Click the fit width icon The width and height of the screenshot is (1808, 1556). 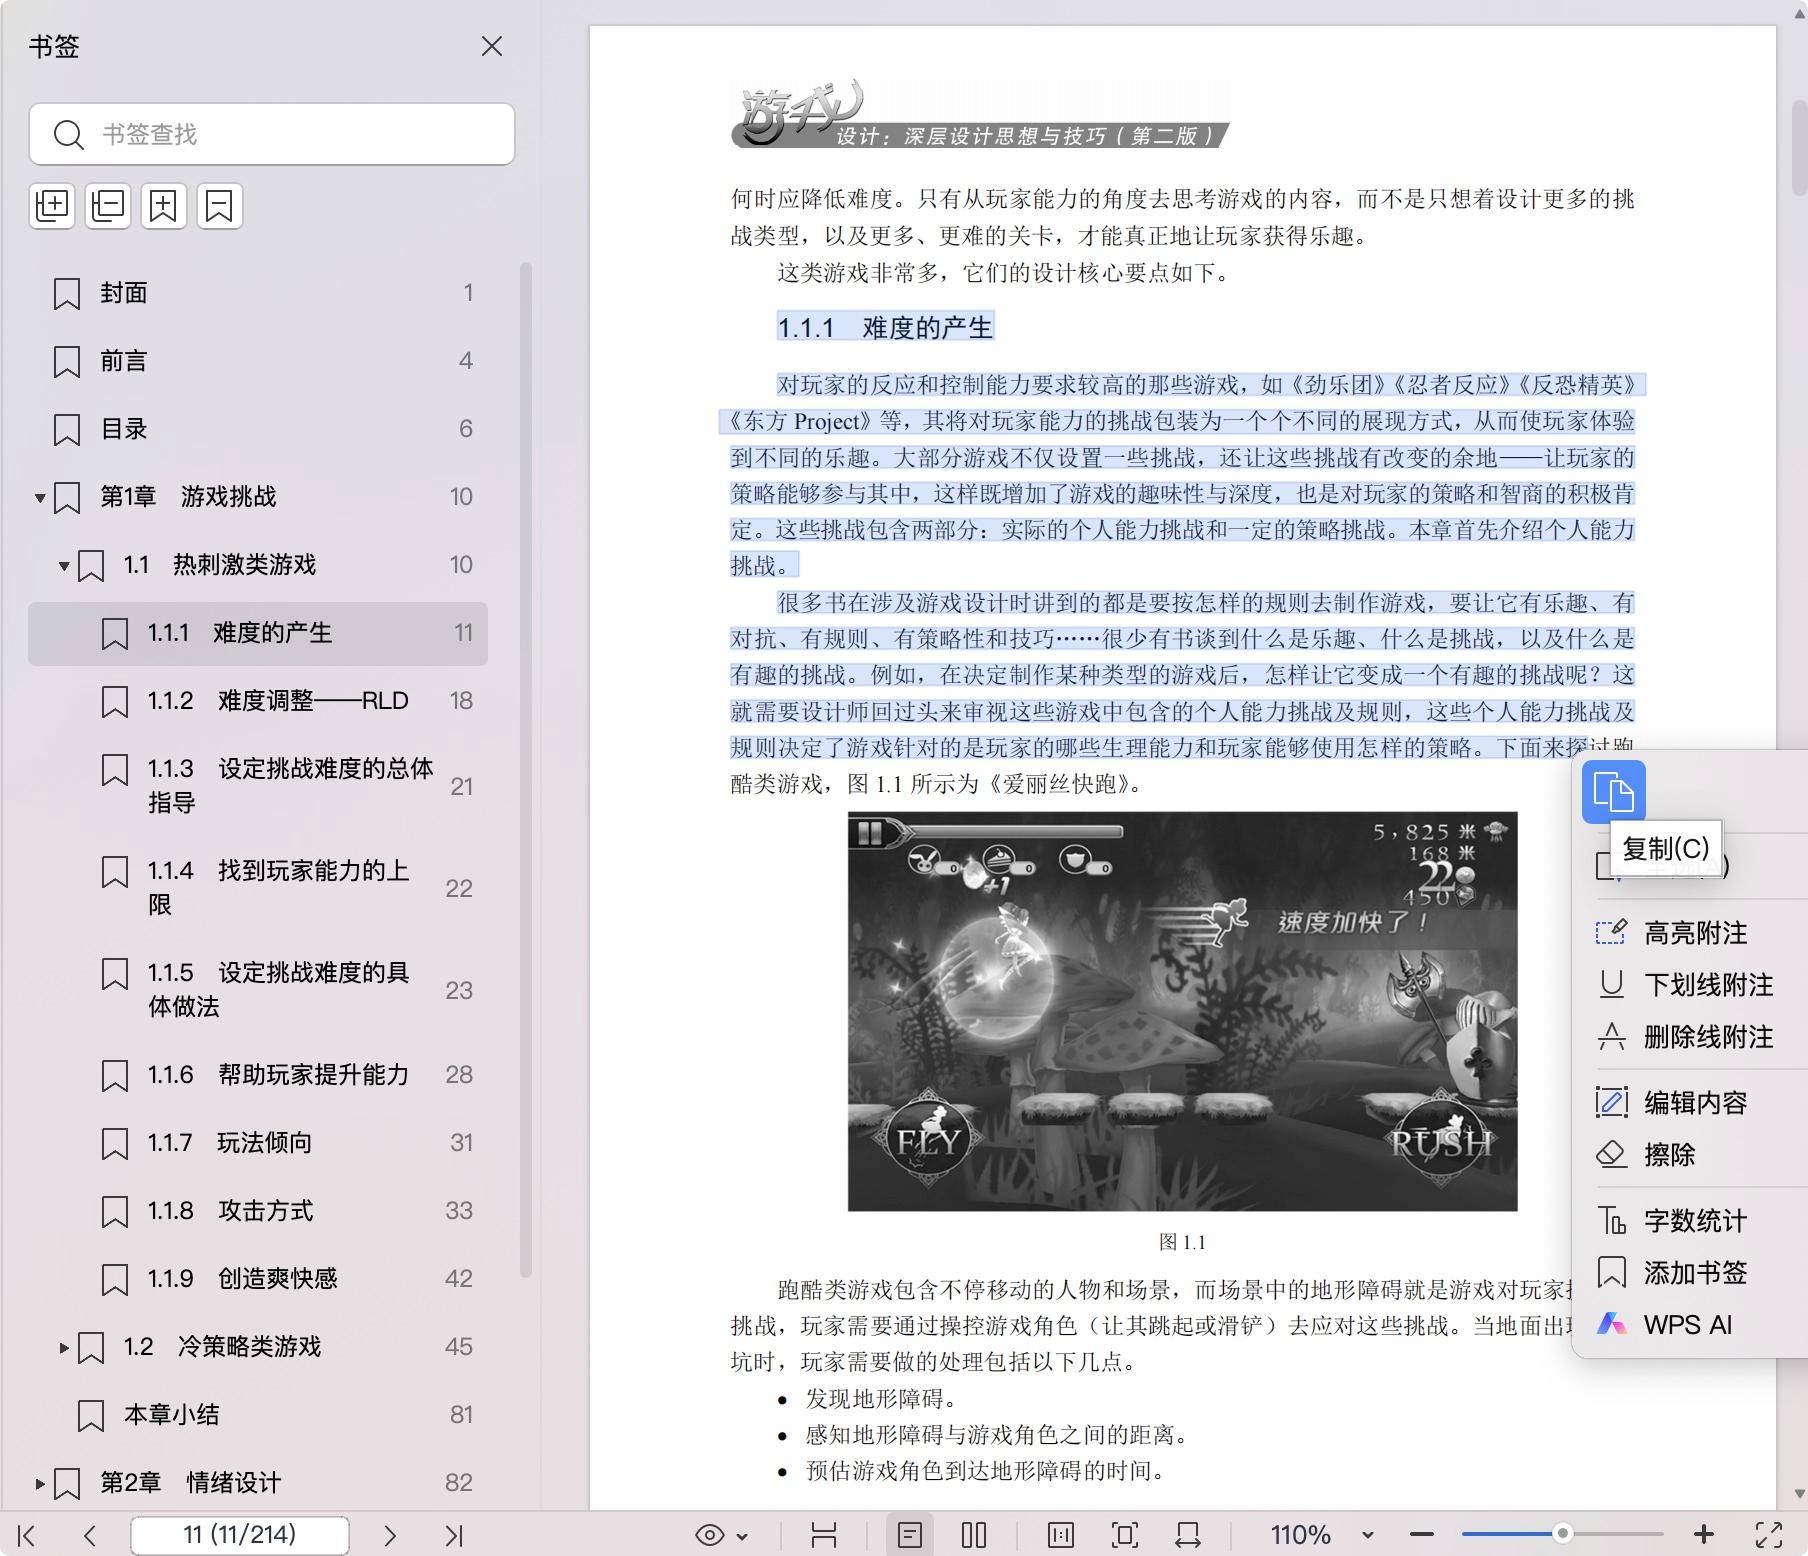click(1188, 1535)
